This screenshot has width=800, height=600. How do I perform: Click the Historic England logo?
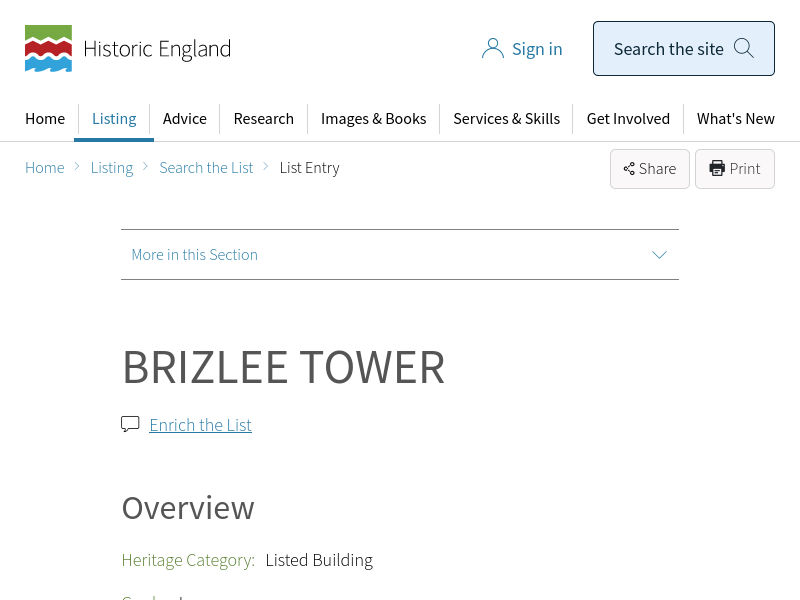(127, 49)
